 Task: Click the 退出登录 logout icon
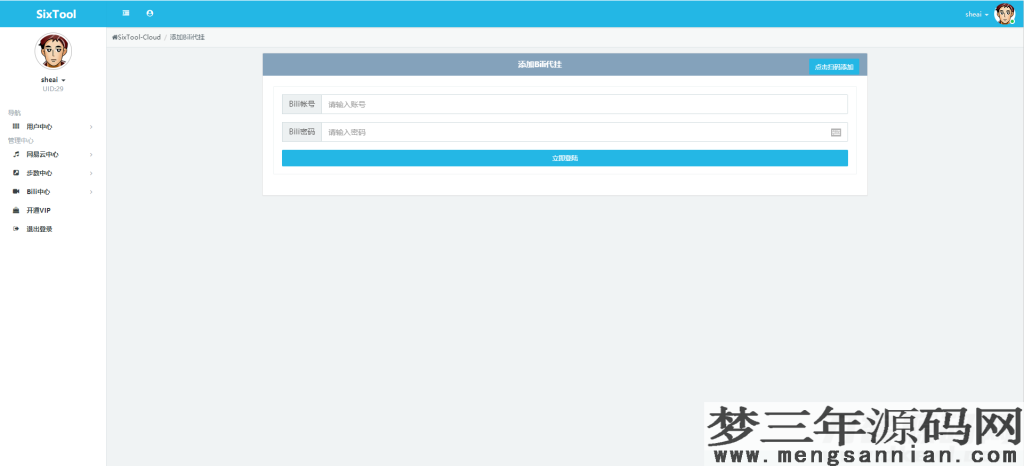tap(16, 229)
